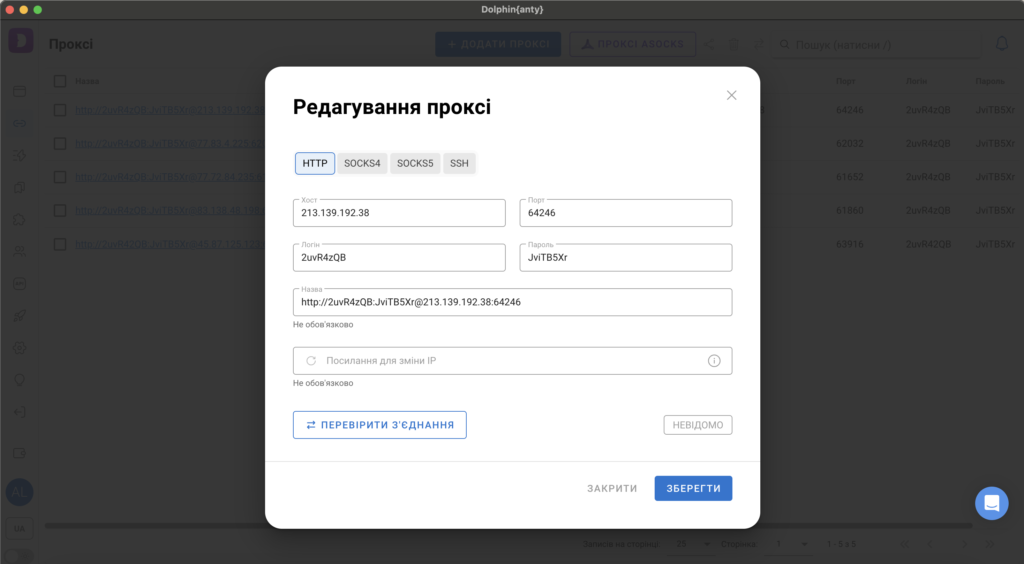Click Перевірити з'єднання button
This screenshot has width=1024, height=564.
(x=380, y=425)
